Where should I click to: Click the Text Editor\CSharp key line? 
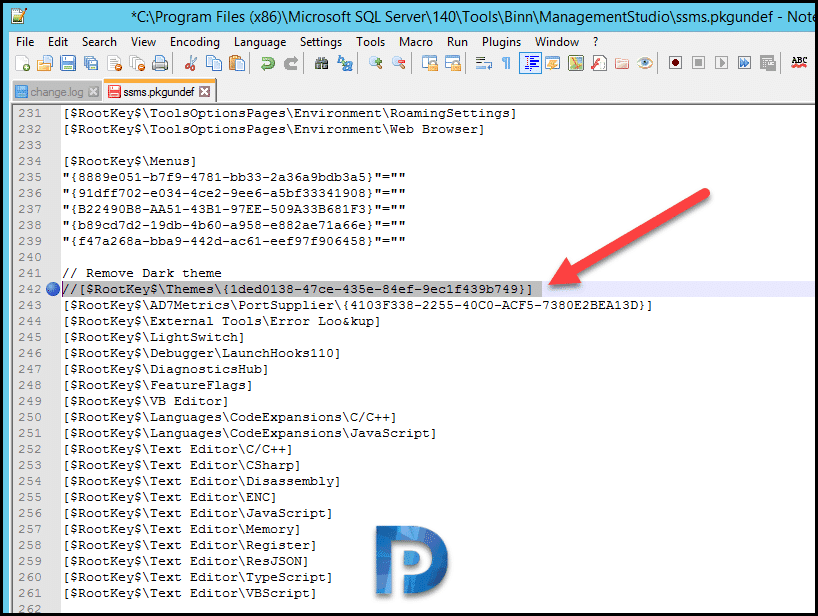(x=182, y=465)
